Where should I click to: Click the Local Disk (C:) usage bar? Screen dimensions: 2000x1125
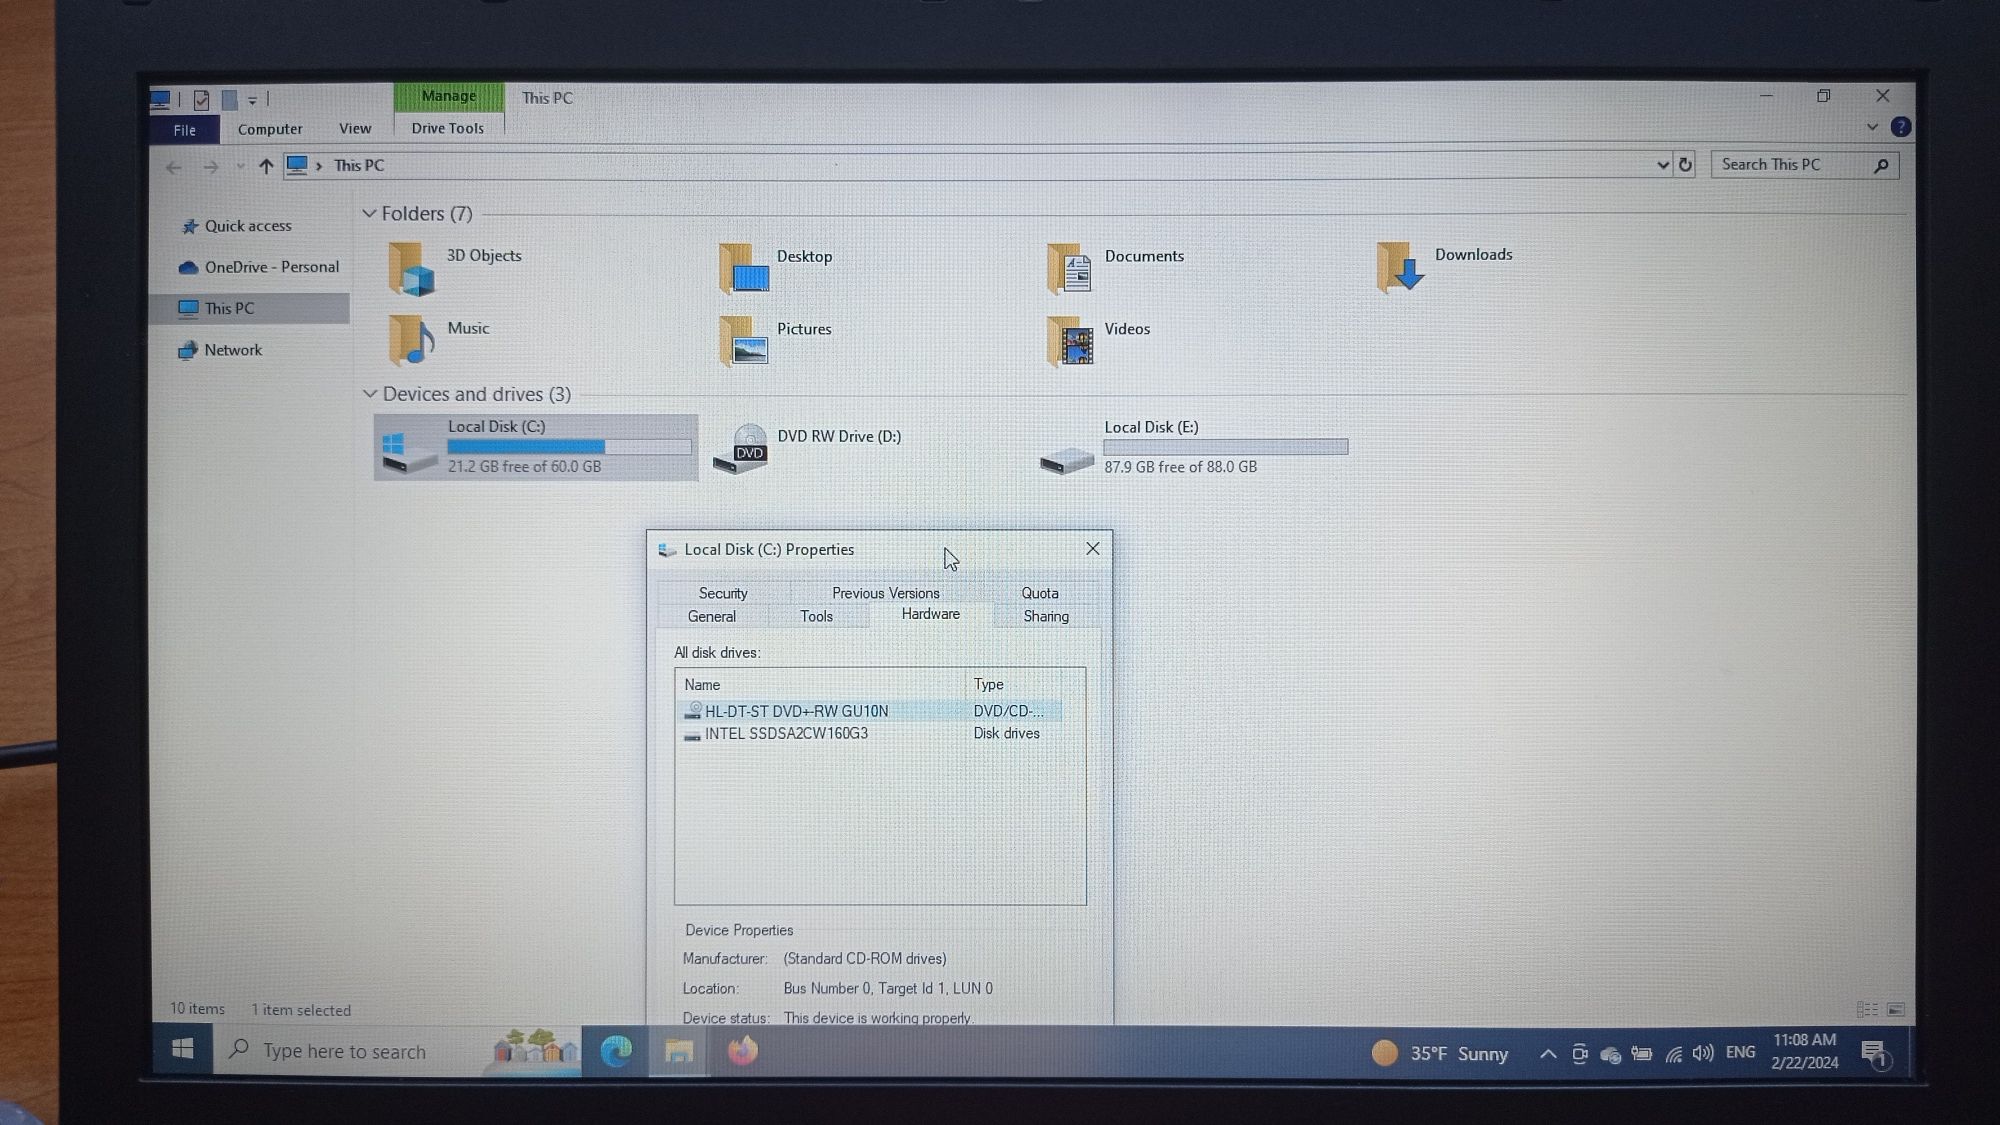(x=569, y=447)
